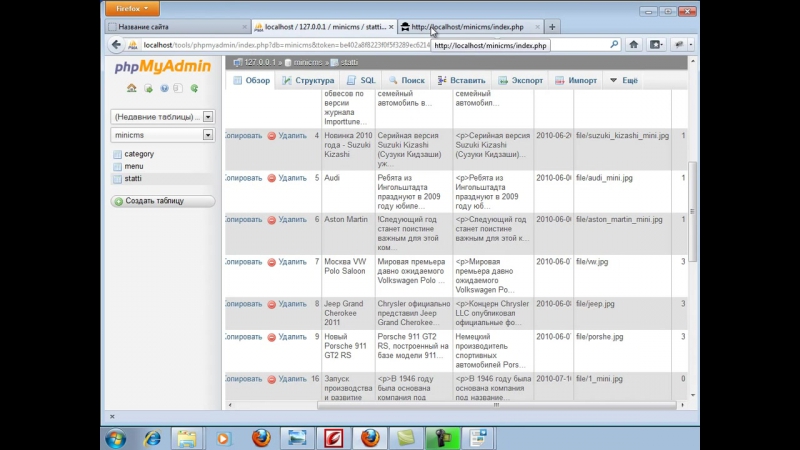Viewport: 800px width, 450px height.
Task: Click the Создать таблицу button
Action: click(x=163, y=201)
